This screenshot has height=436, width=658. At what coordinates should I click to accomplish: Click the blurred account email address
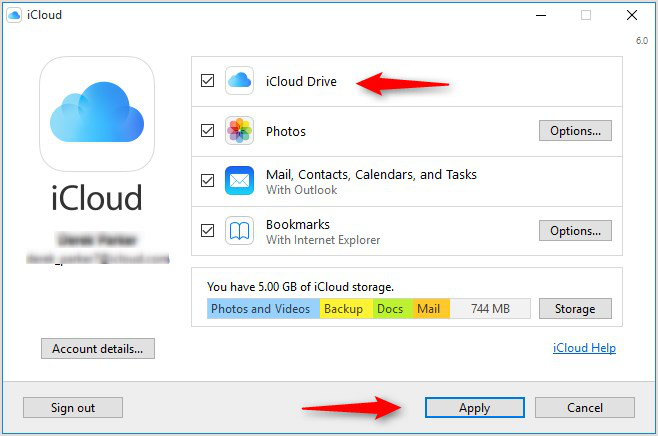(97, 258)
